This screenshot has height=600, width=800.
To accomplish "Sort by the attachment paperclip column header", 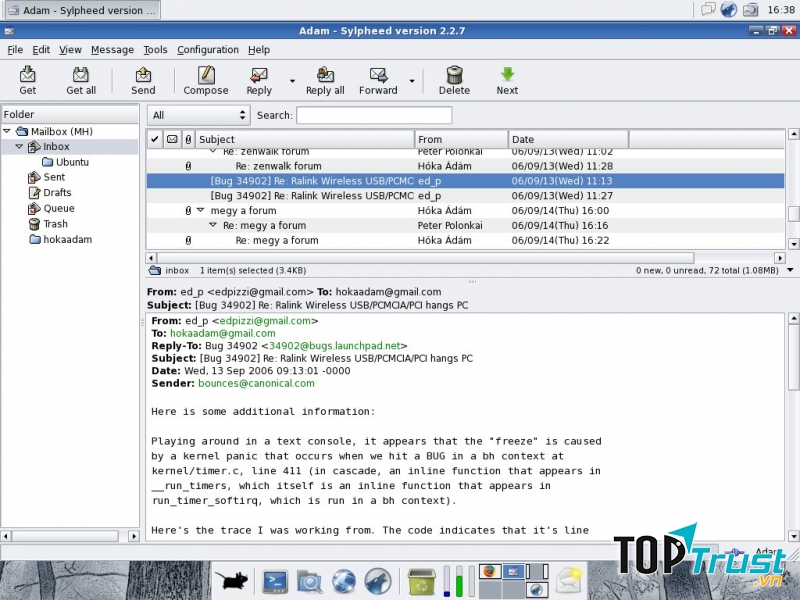I will (x=188, y=139).
